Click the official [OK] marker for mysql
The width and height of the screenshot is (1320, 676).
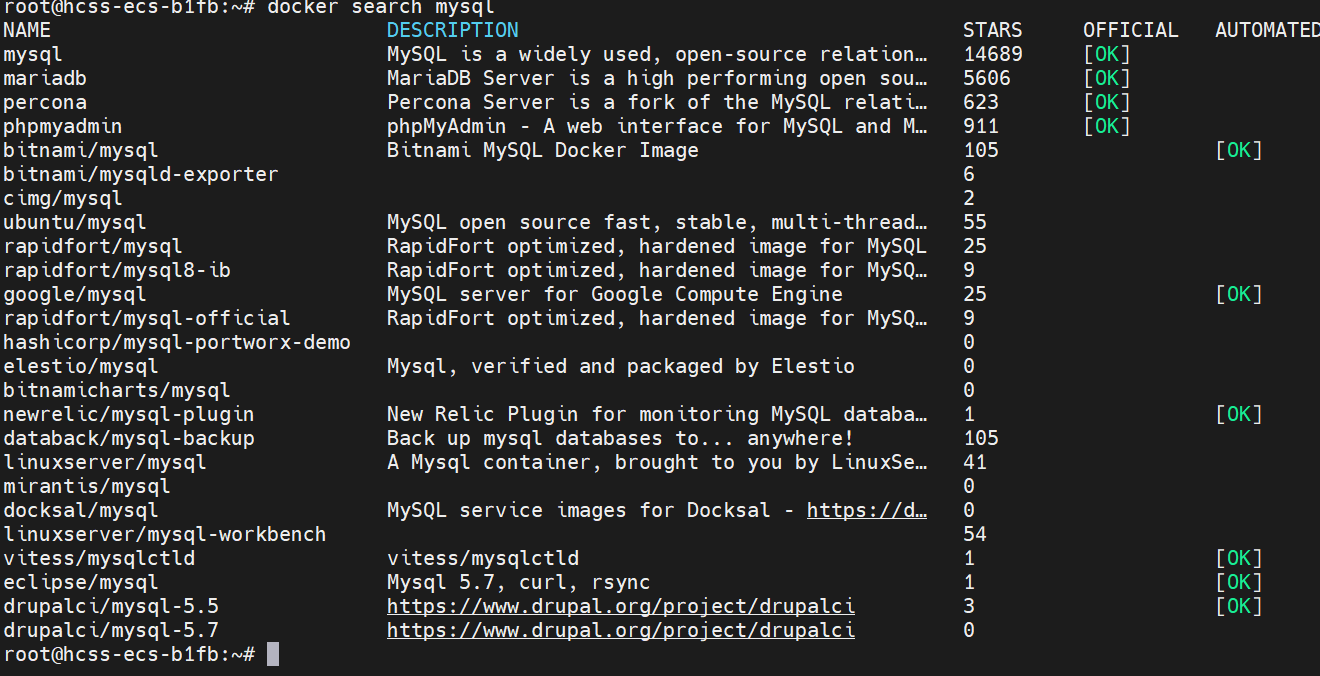tap(1107, 55)
